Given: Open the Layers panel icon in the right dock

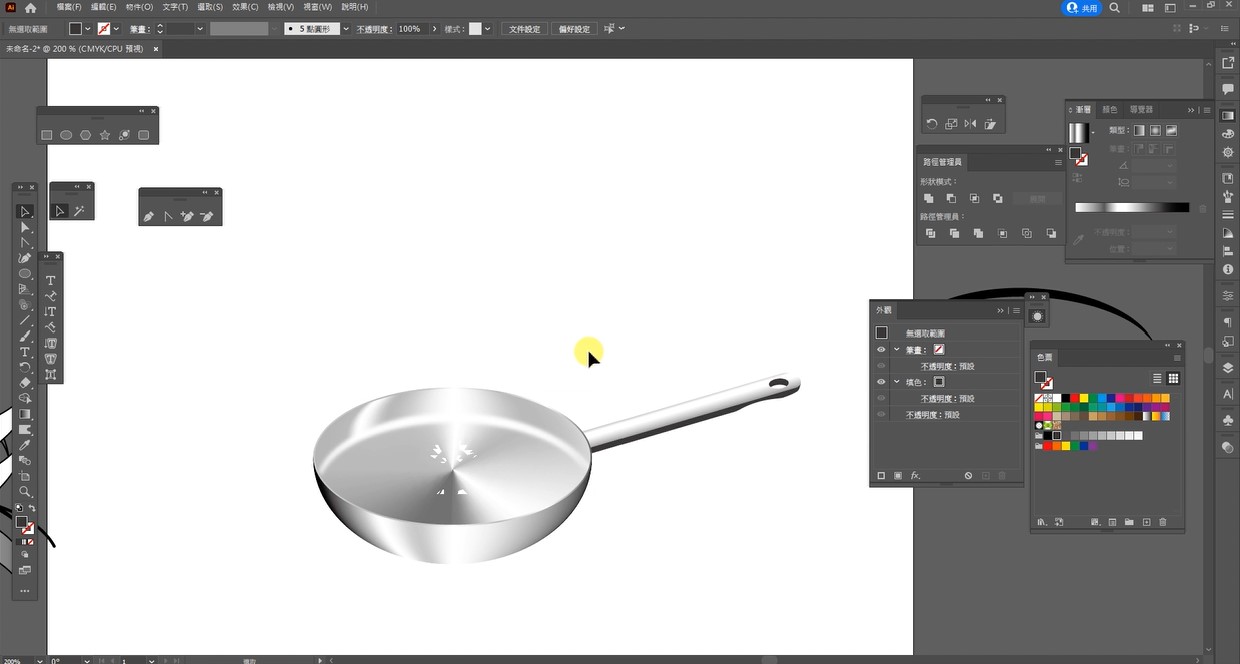Looking at the screenshot, I should 1228,368.
